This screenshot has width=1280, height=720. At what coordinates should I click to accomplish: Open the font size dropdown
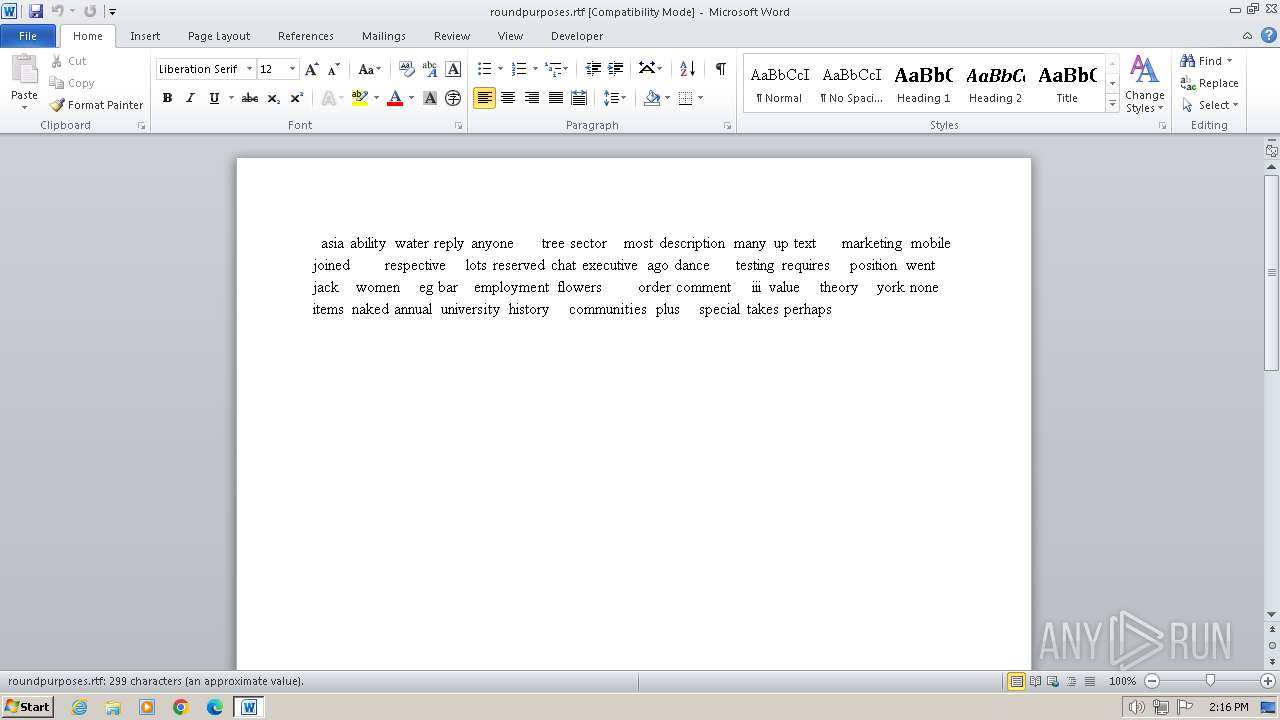pos(293,69)
